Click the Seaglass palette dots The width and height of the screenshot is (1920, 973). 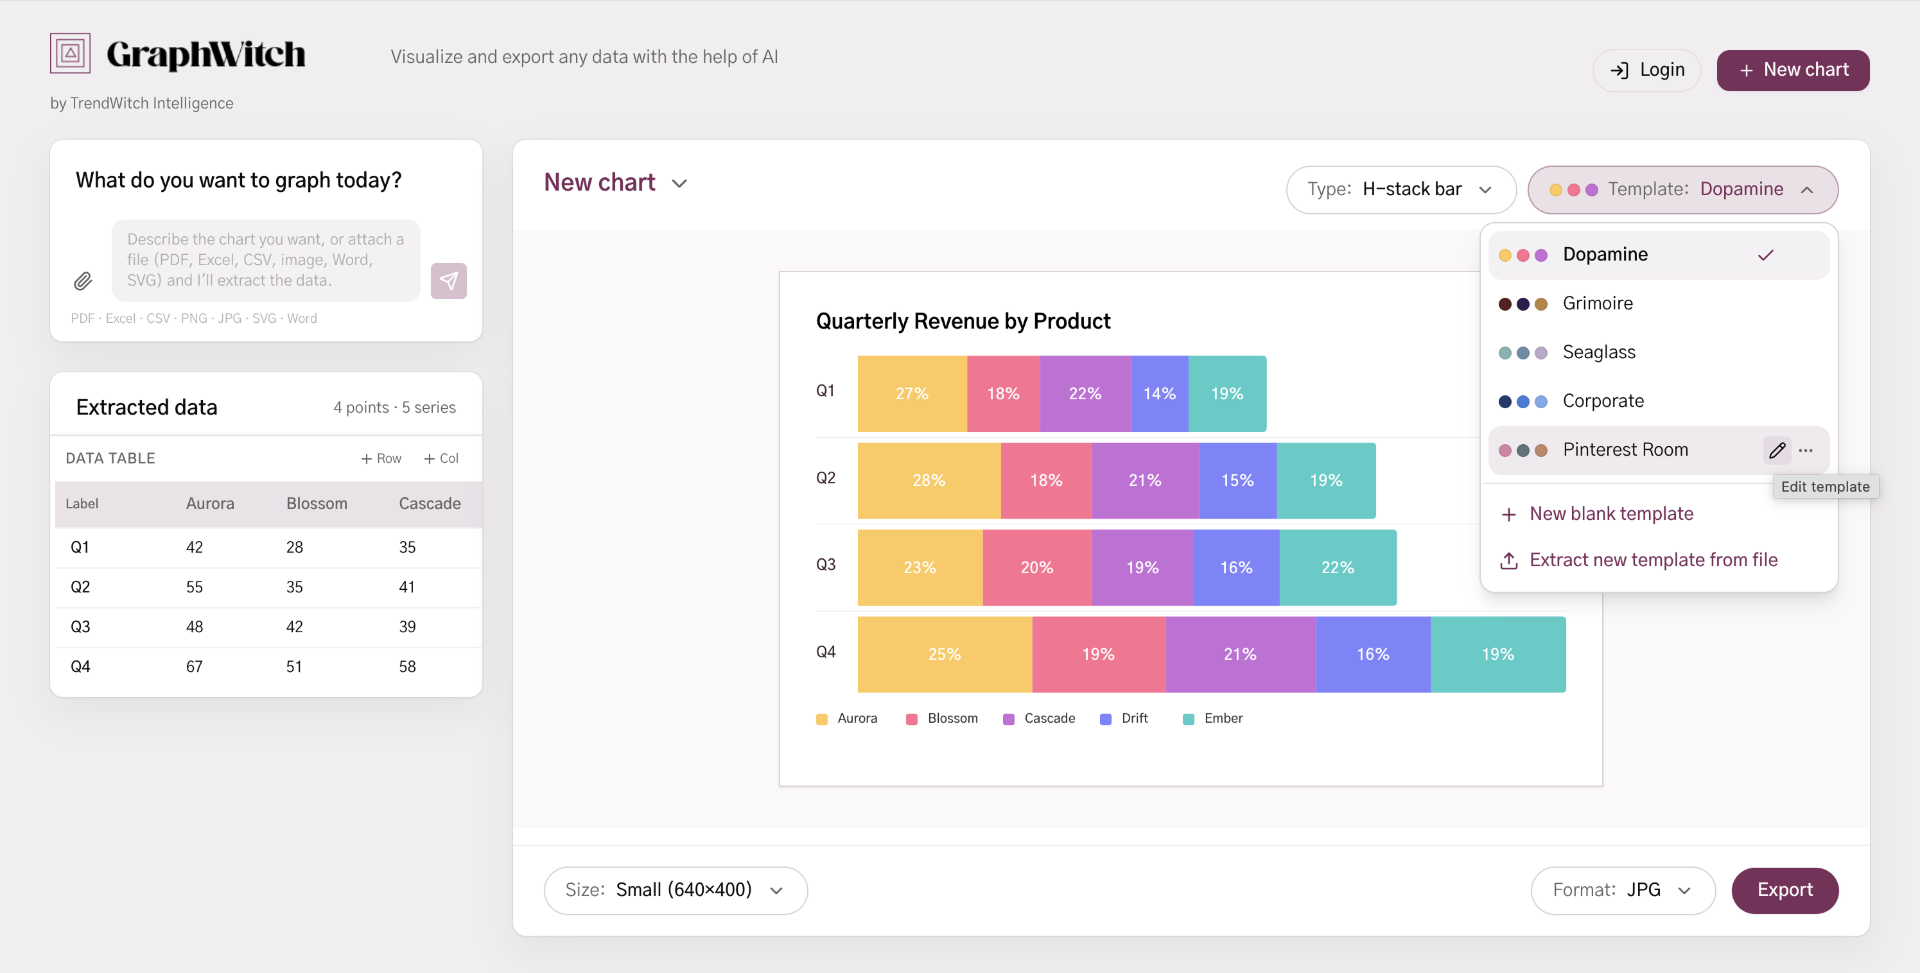[1523, 353]
